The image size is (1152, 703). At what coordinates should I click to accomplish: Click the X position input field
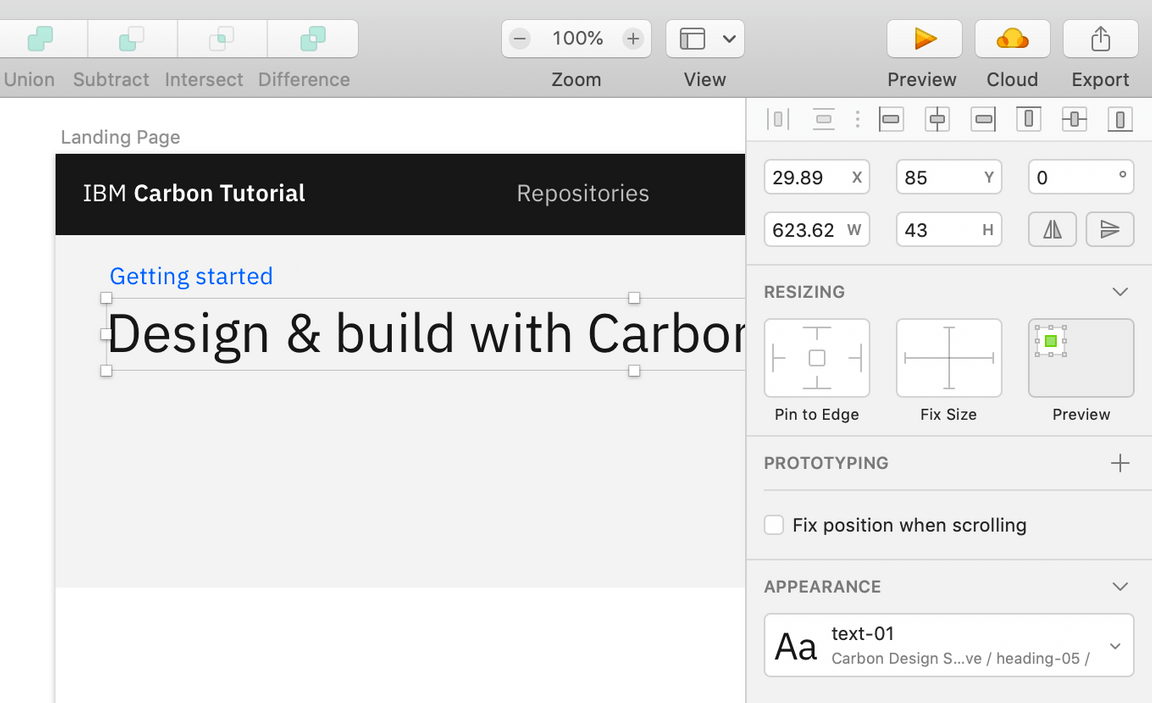808,177
